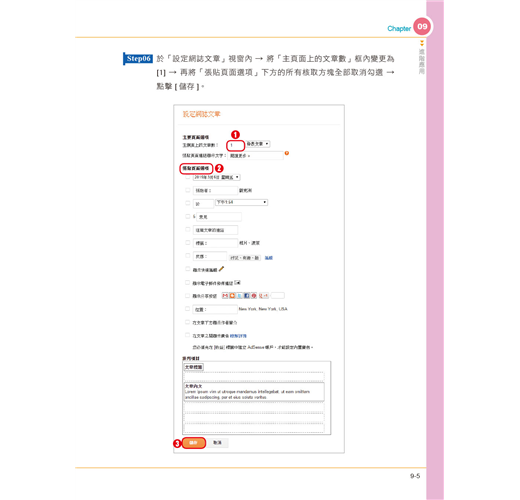The height and width of the screenshot is (500, 520).
Task: Click the Twitter share icon
Action: pyautogui.click(x=239, y=296)
